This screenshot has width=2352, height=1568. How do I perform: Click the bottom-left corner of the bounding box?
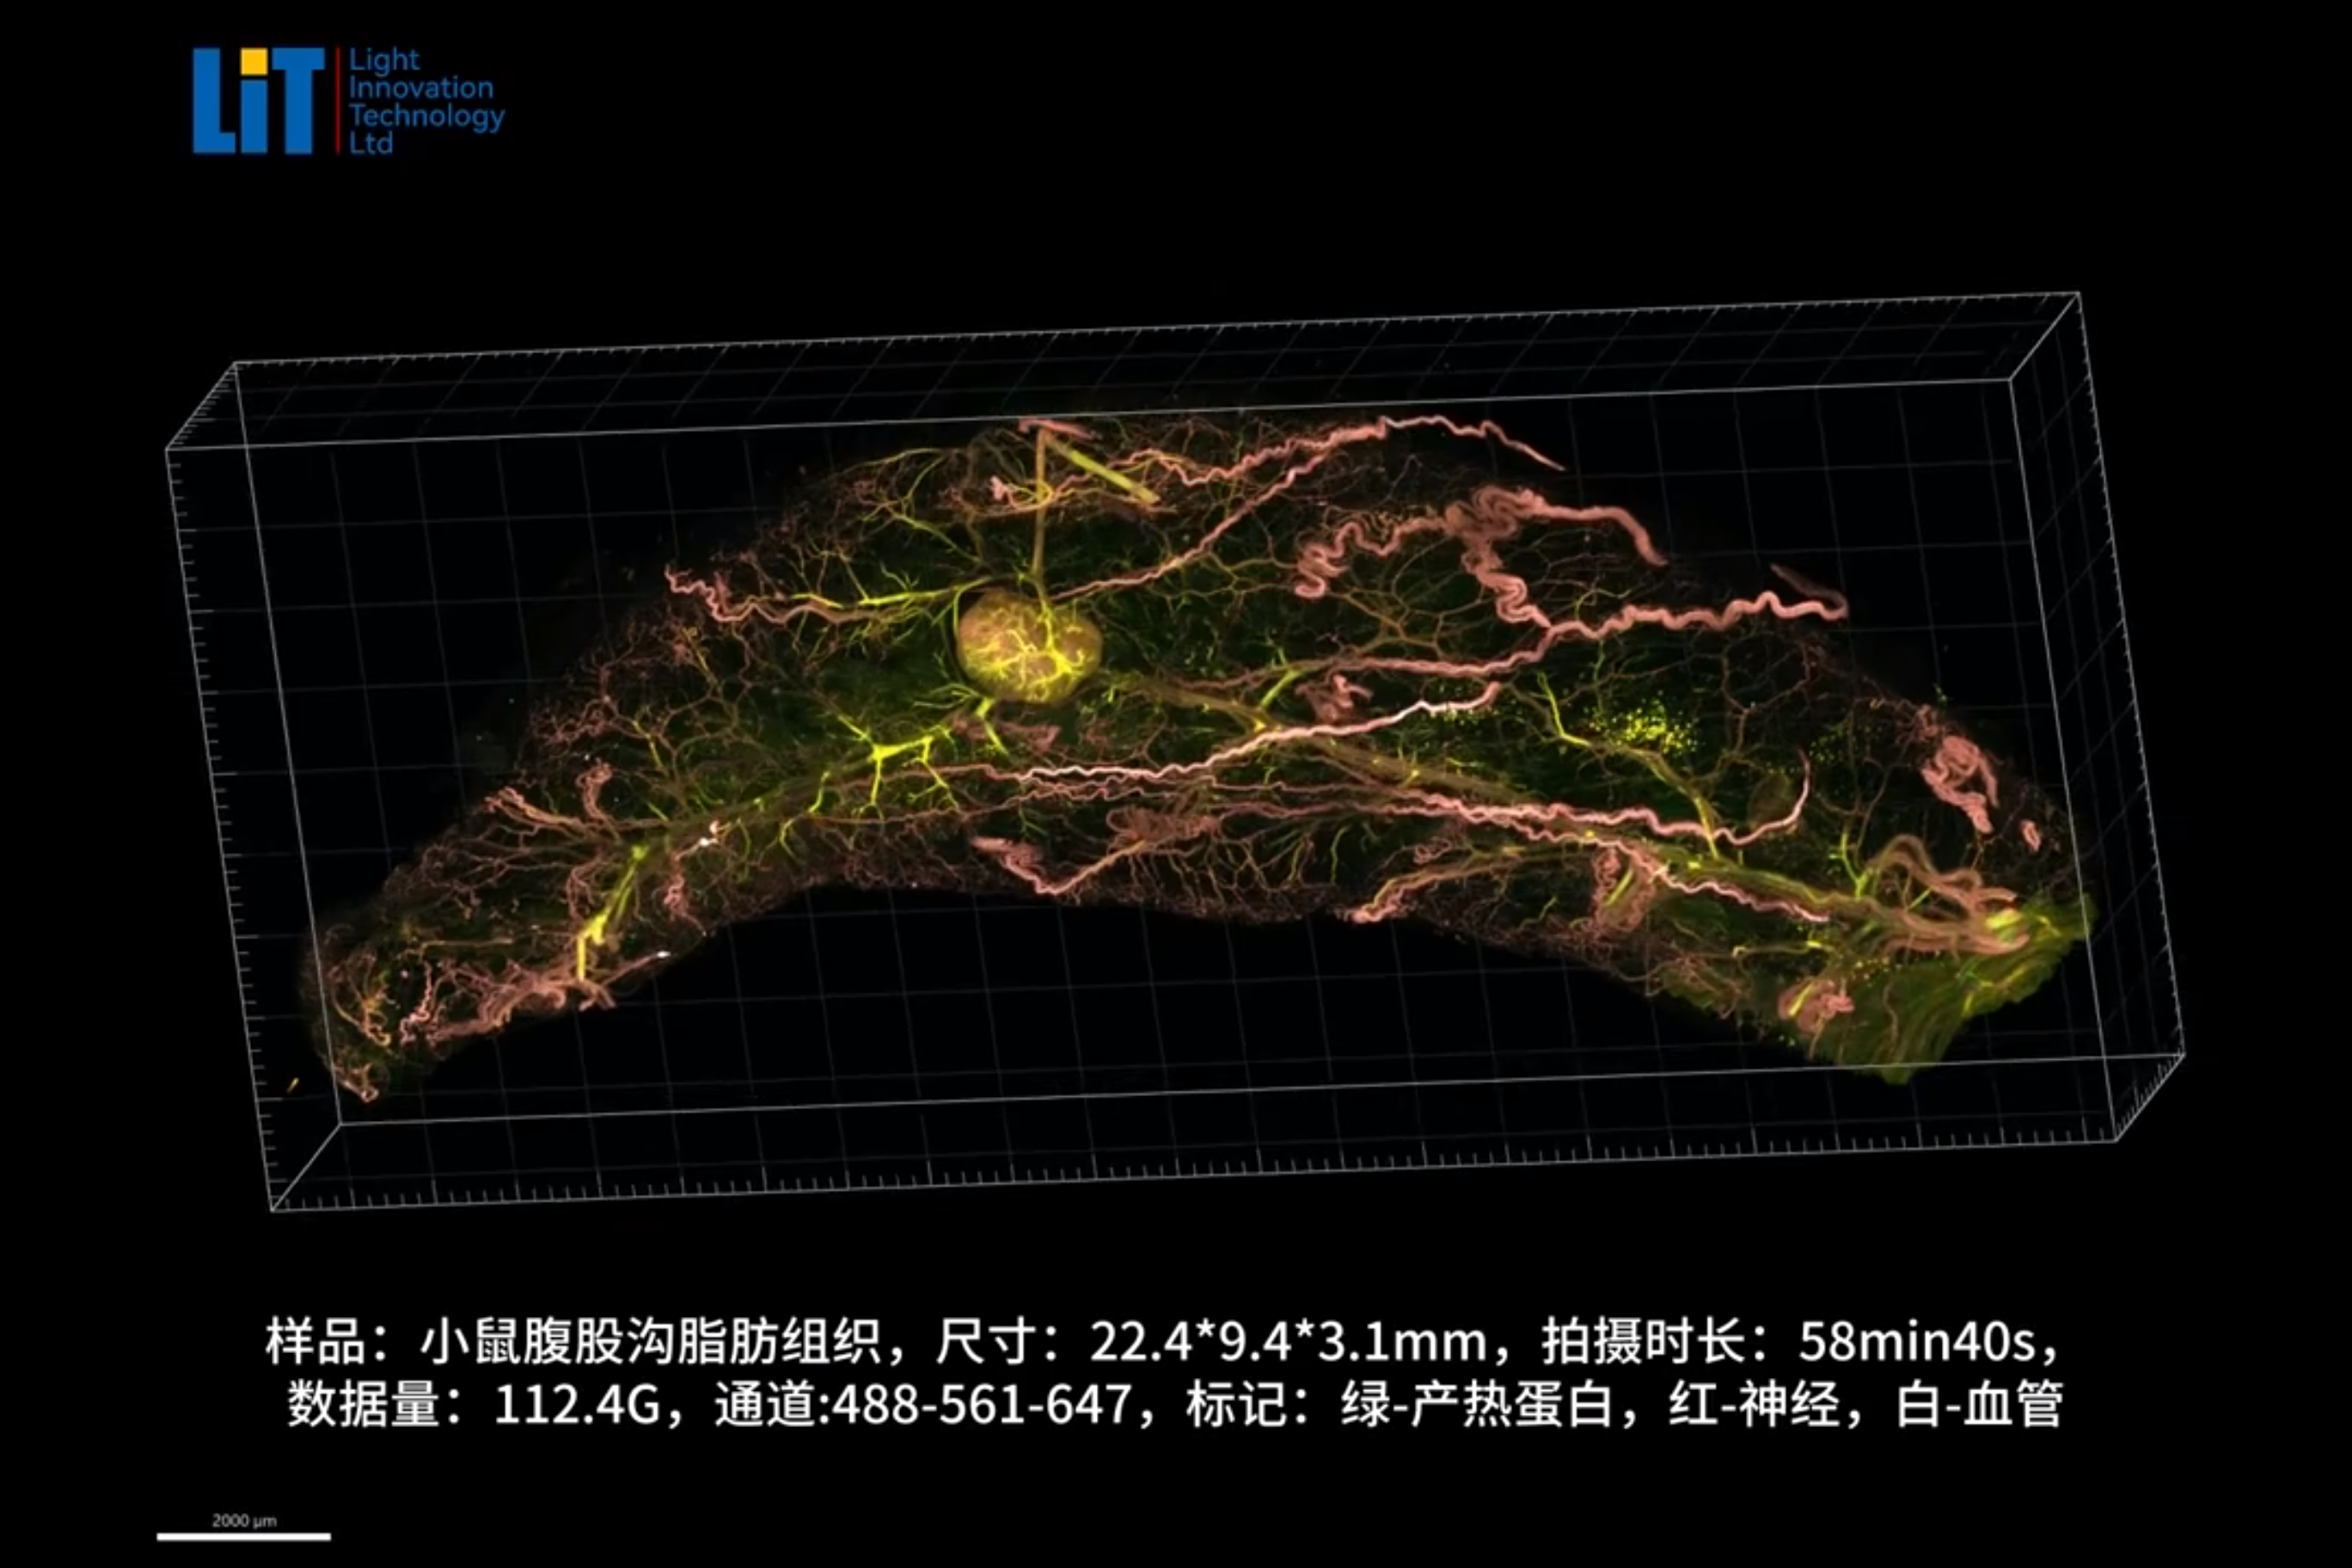[272, 1210]
